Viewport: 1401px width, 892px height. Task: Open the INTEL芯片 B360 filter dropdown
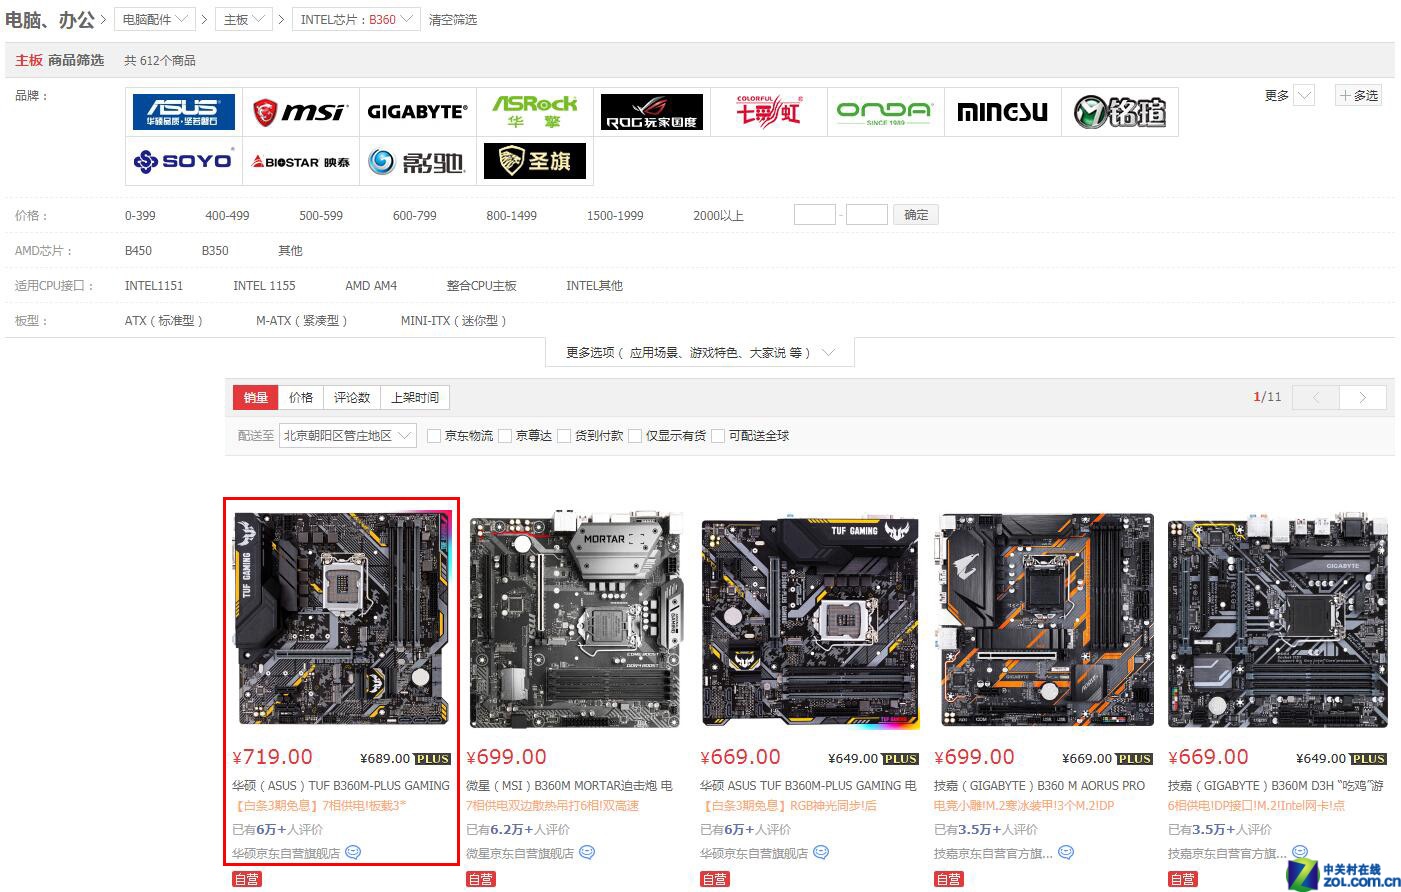(356, 19)
